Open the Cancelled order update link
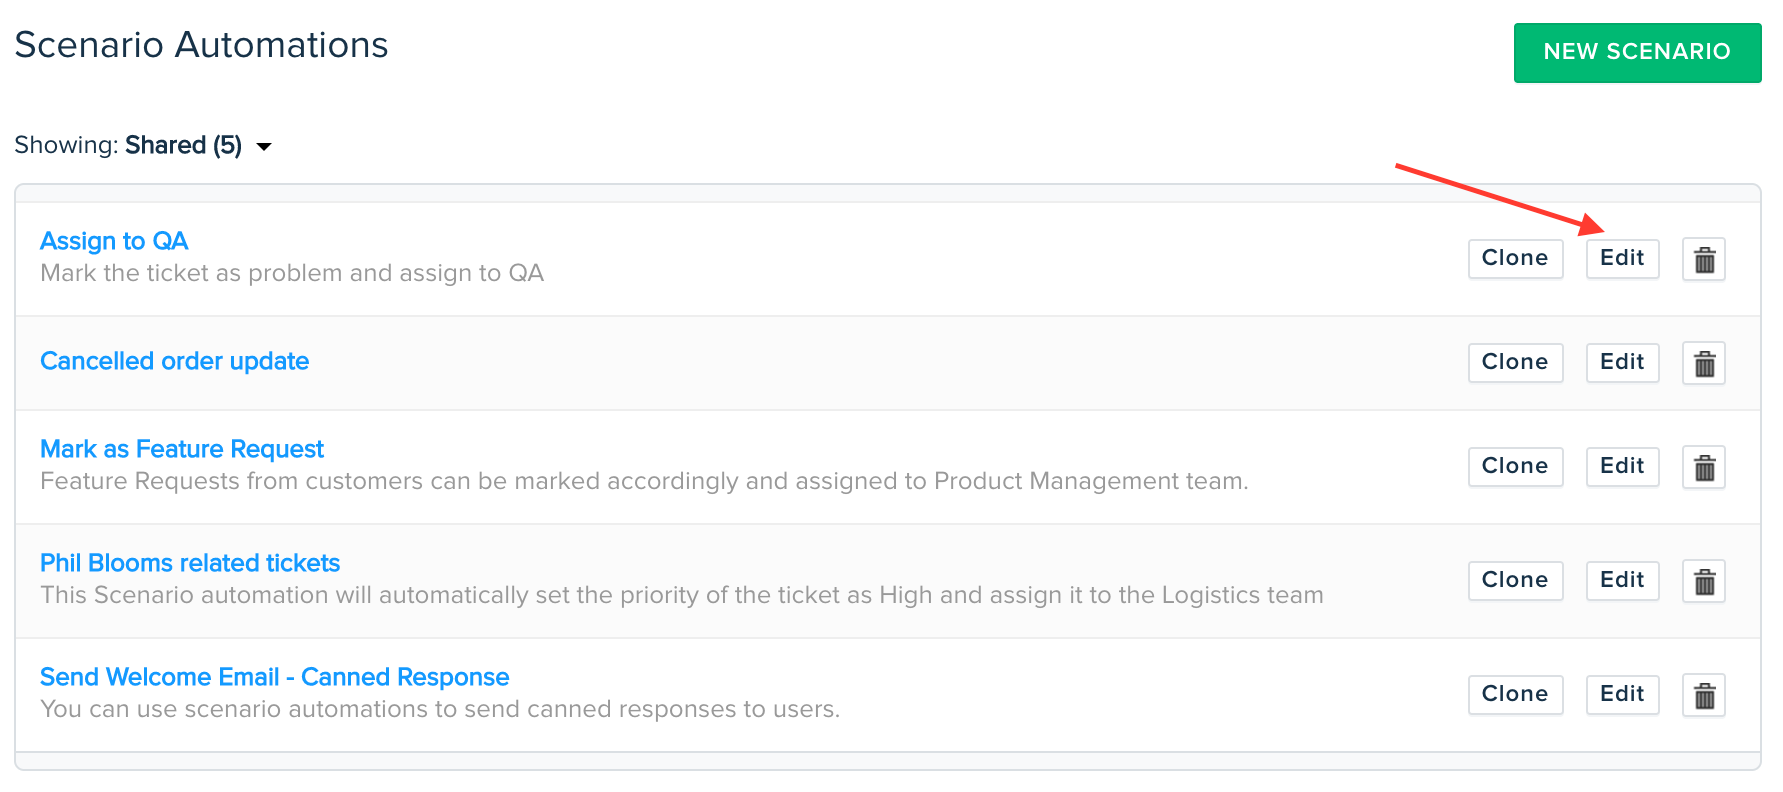 pos(174,361)
